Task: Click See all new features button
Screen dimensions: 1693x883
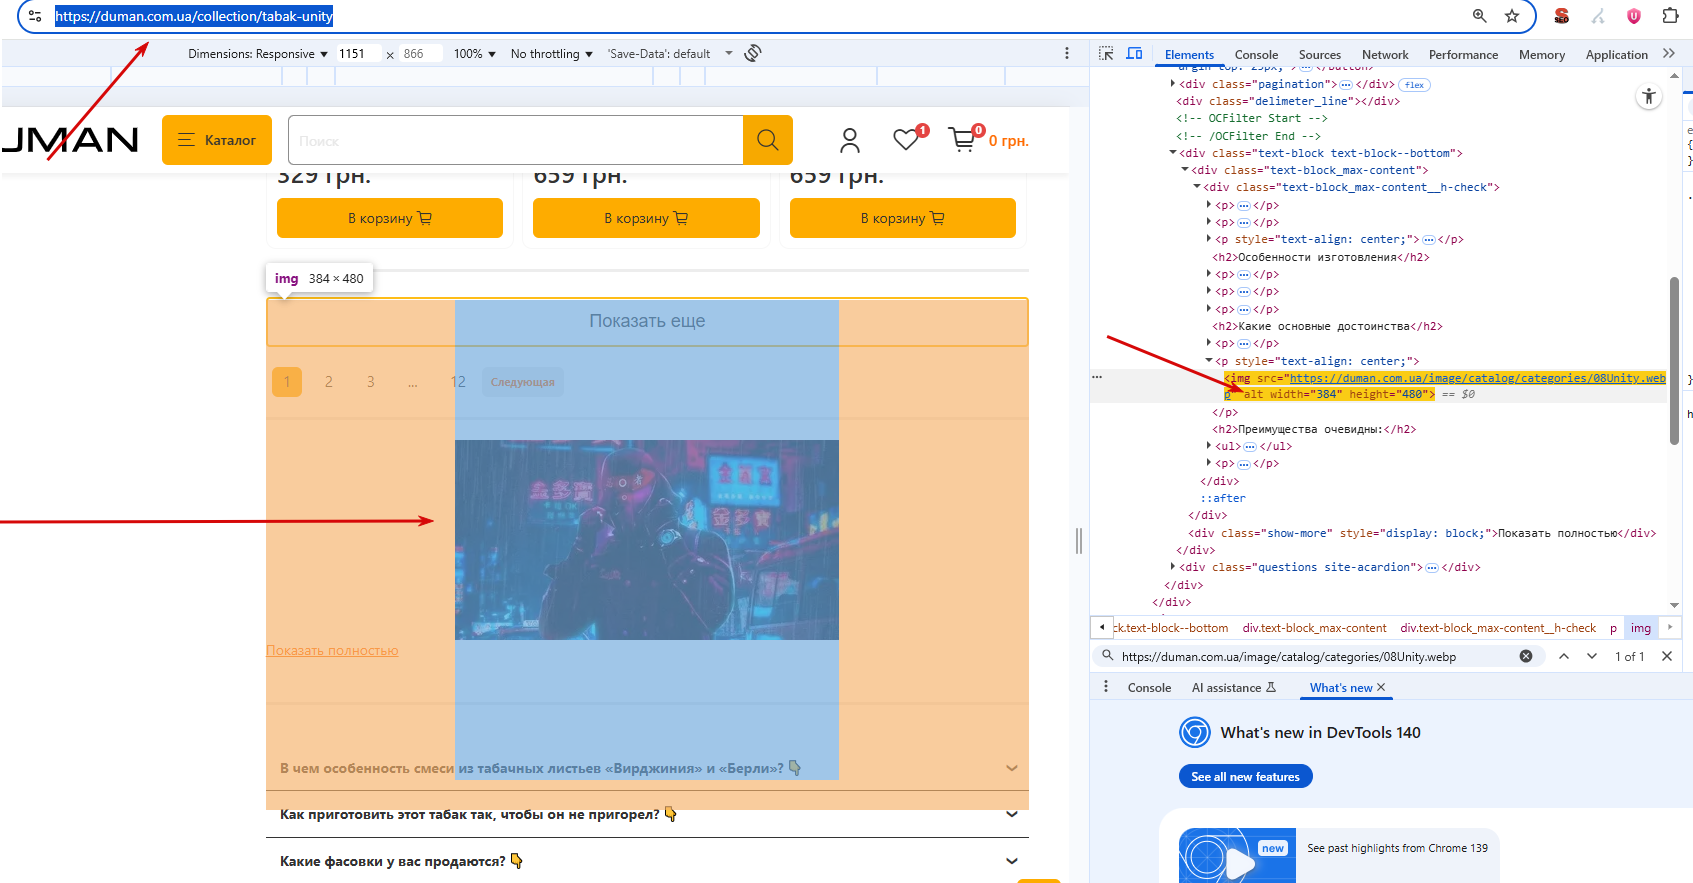Action: 1245,776
